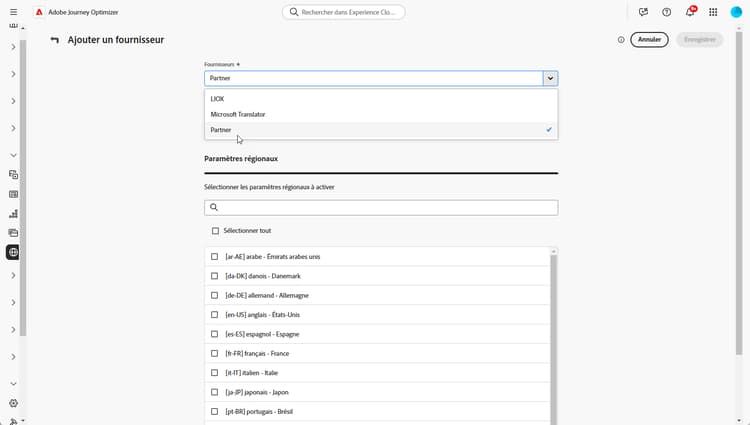
Task: Expand the first chevron in left sidebar
Action: point(13,47)
